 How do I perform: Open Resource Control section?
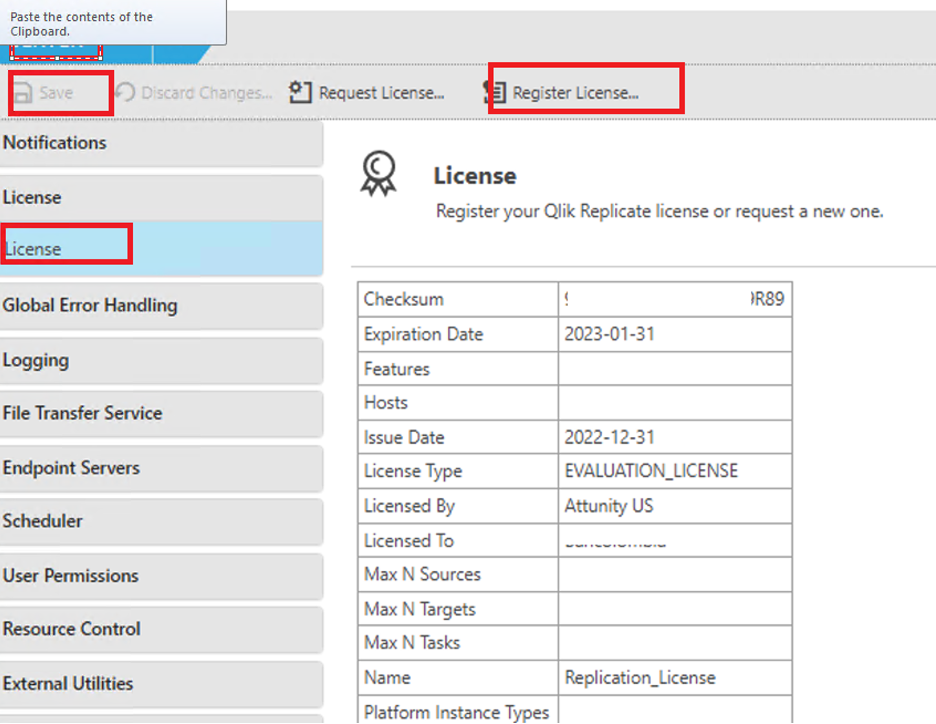[x=161, y=629]
